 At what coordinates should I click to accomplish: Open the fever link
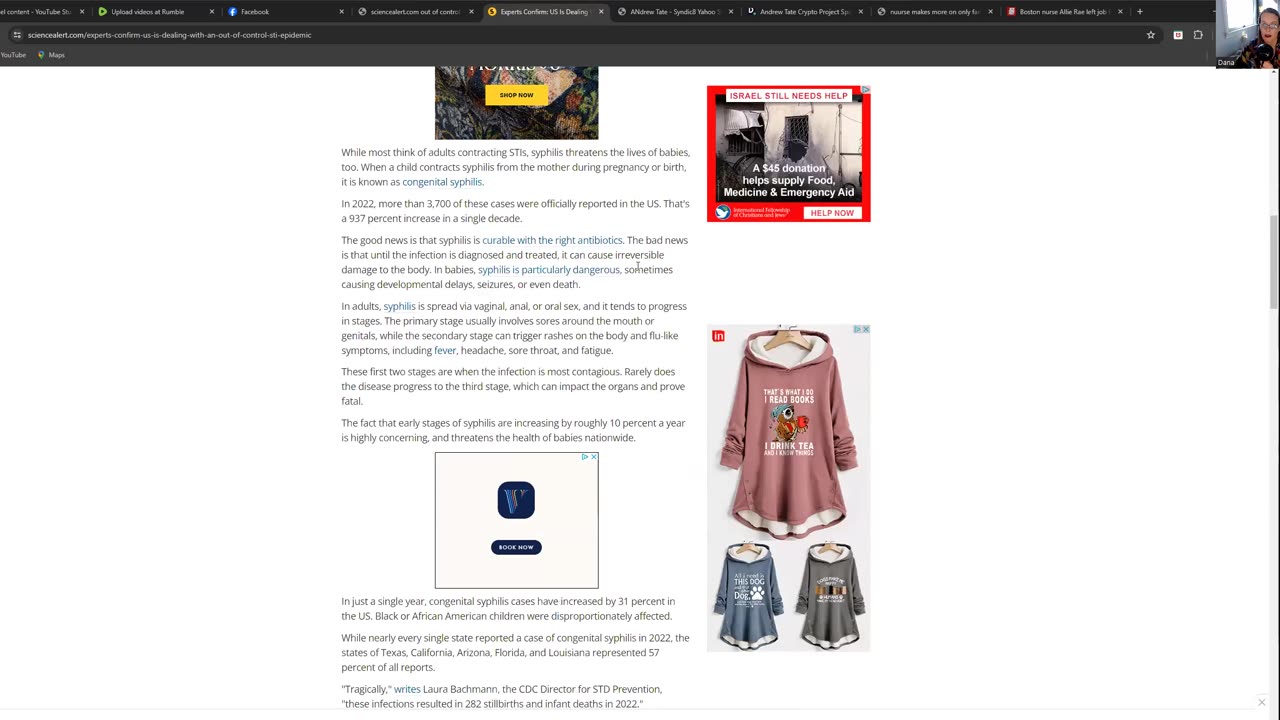[x=445, y=350]
